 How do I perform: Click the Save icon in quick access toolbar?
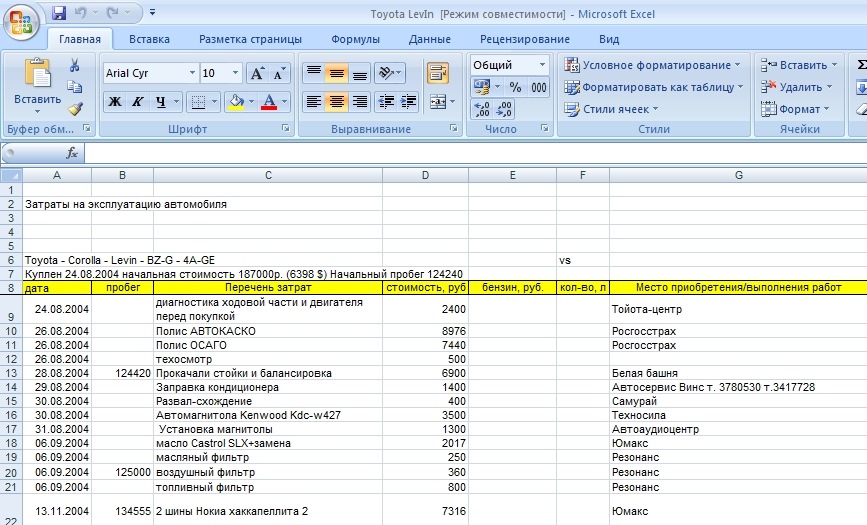(59, 12)
